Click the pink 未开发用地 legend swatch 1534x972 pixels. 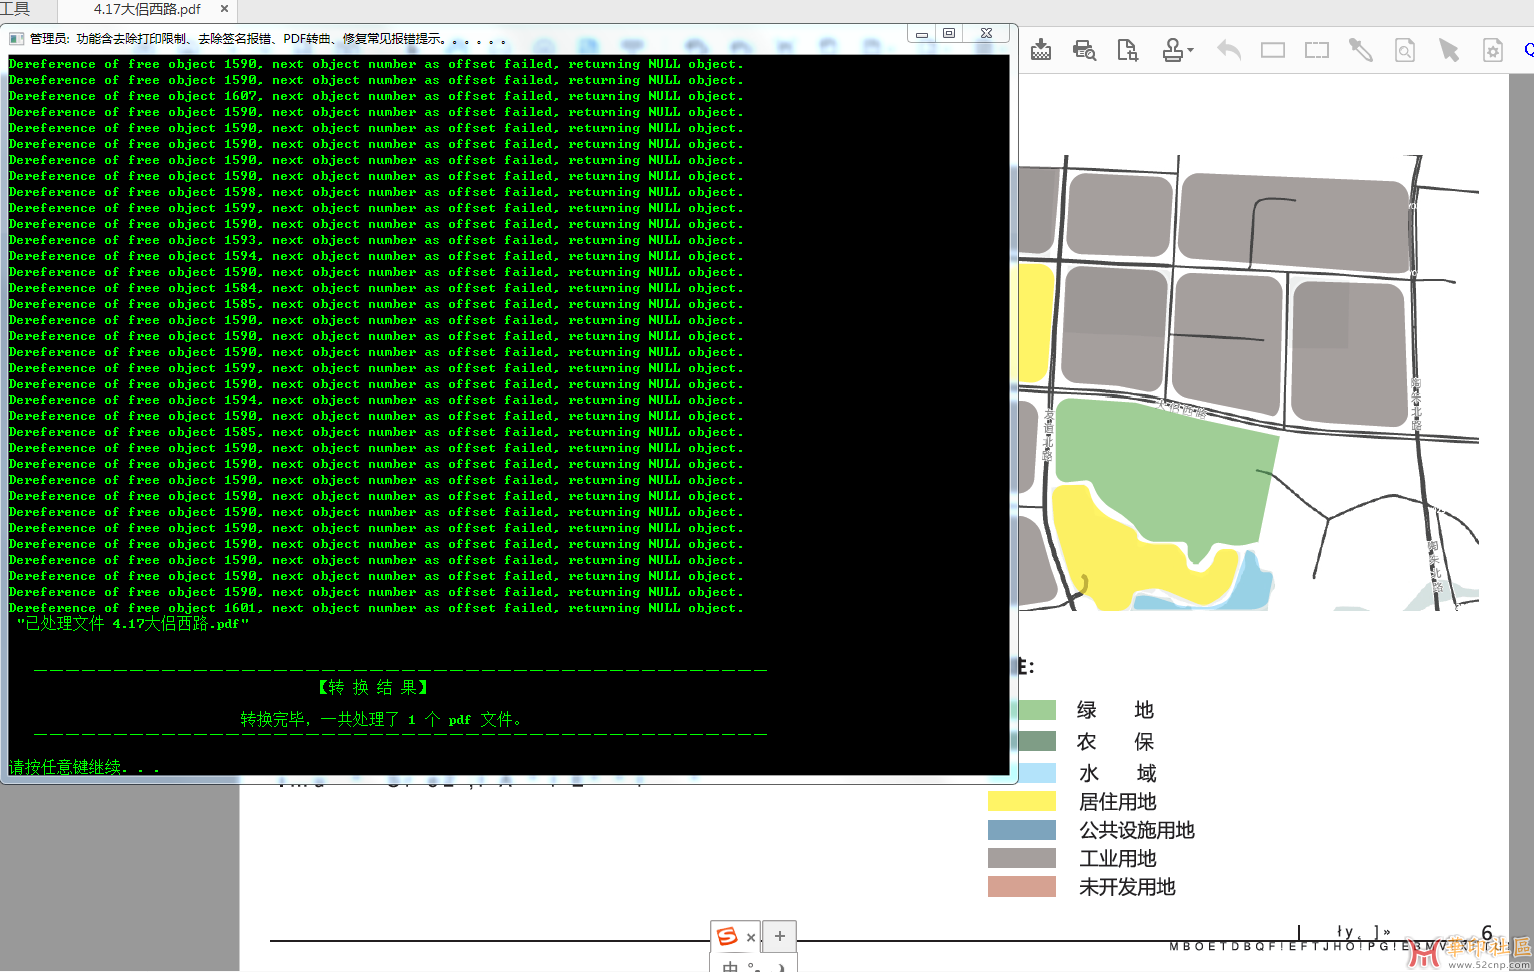pyautogui.click(x=1022, y=887)
